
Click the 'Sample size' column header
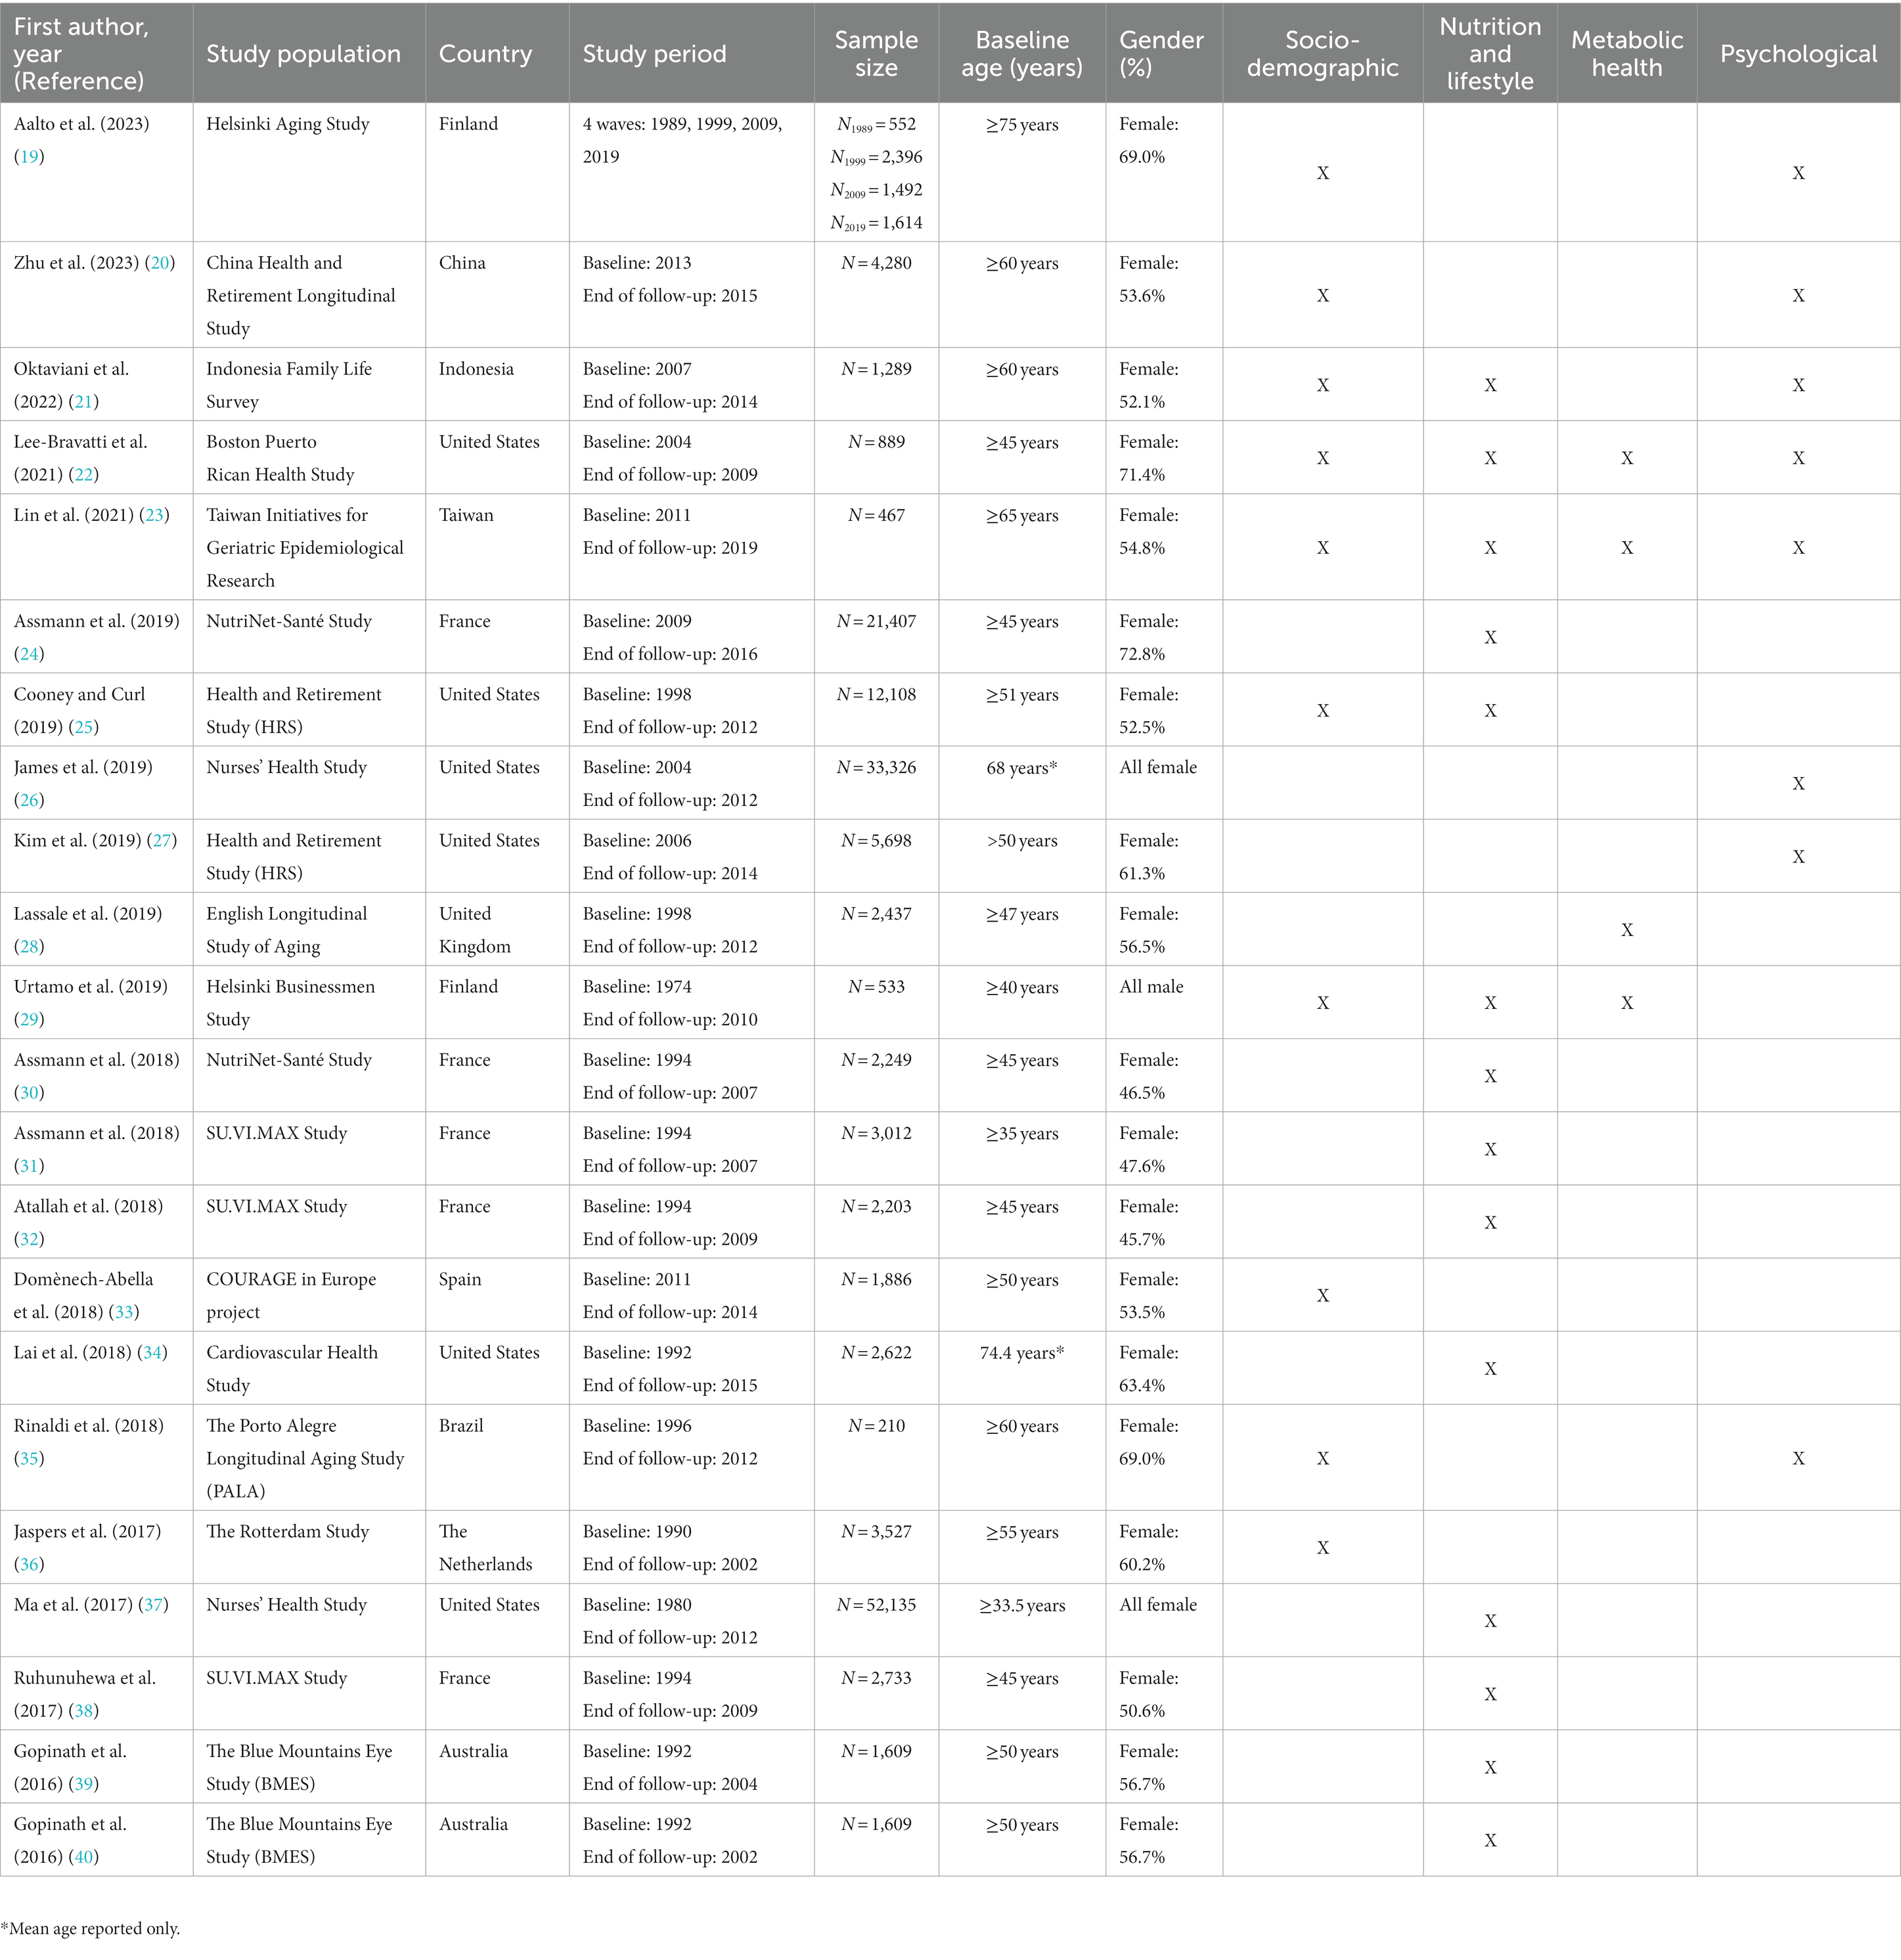(x=876, y=54)
